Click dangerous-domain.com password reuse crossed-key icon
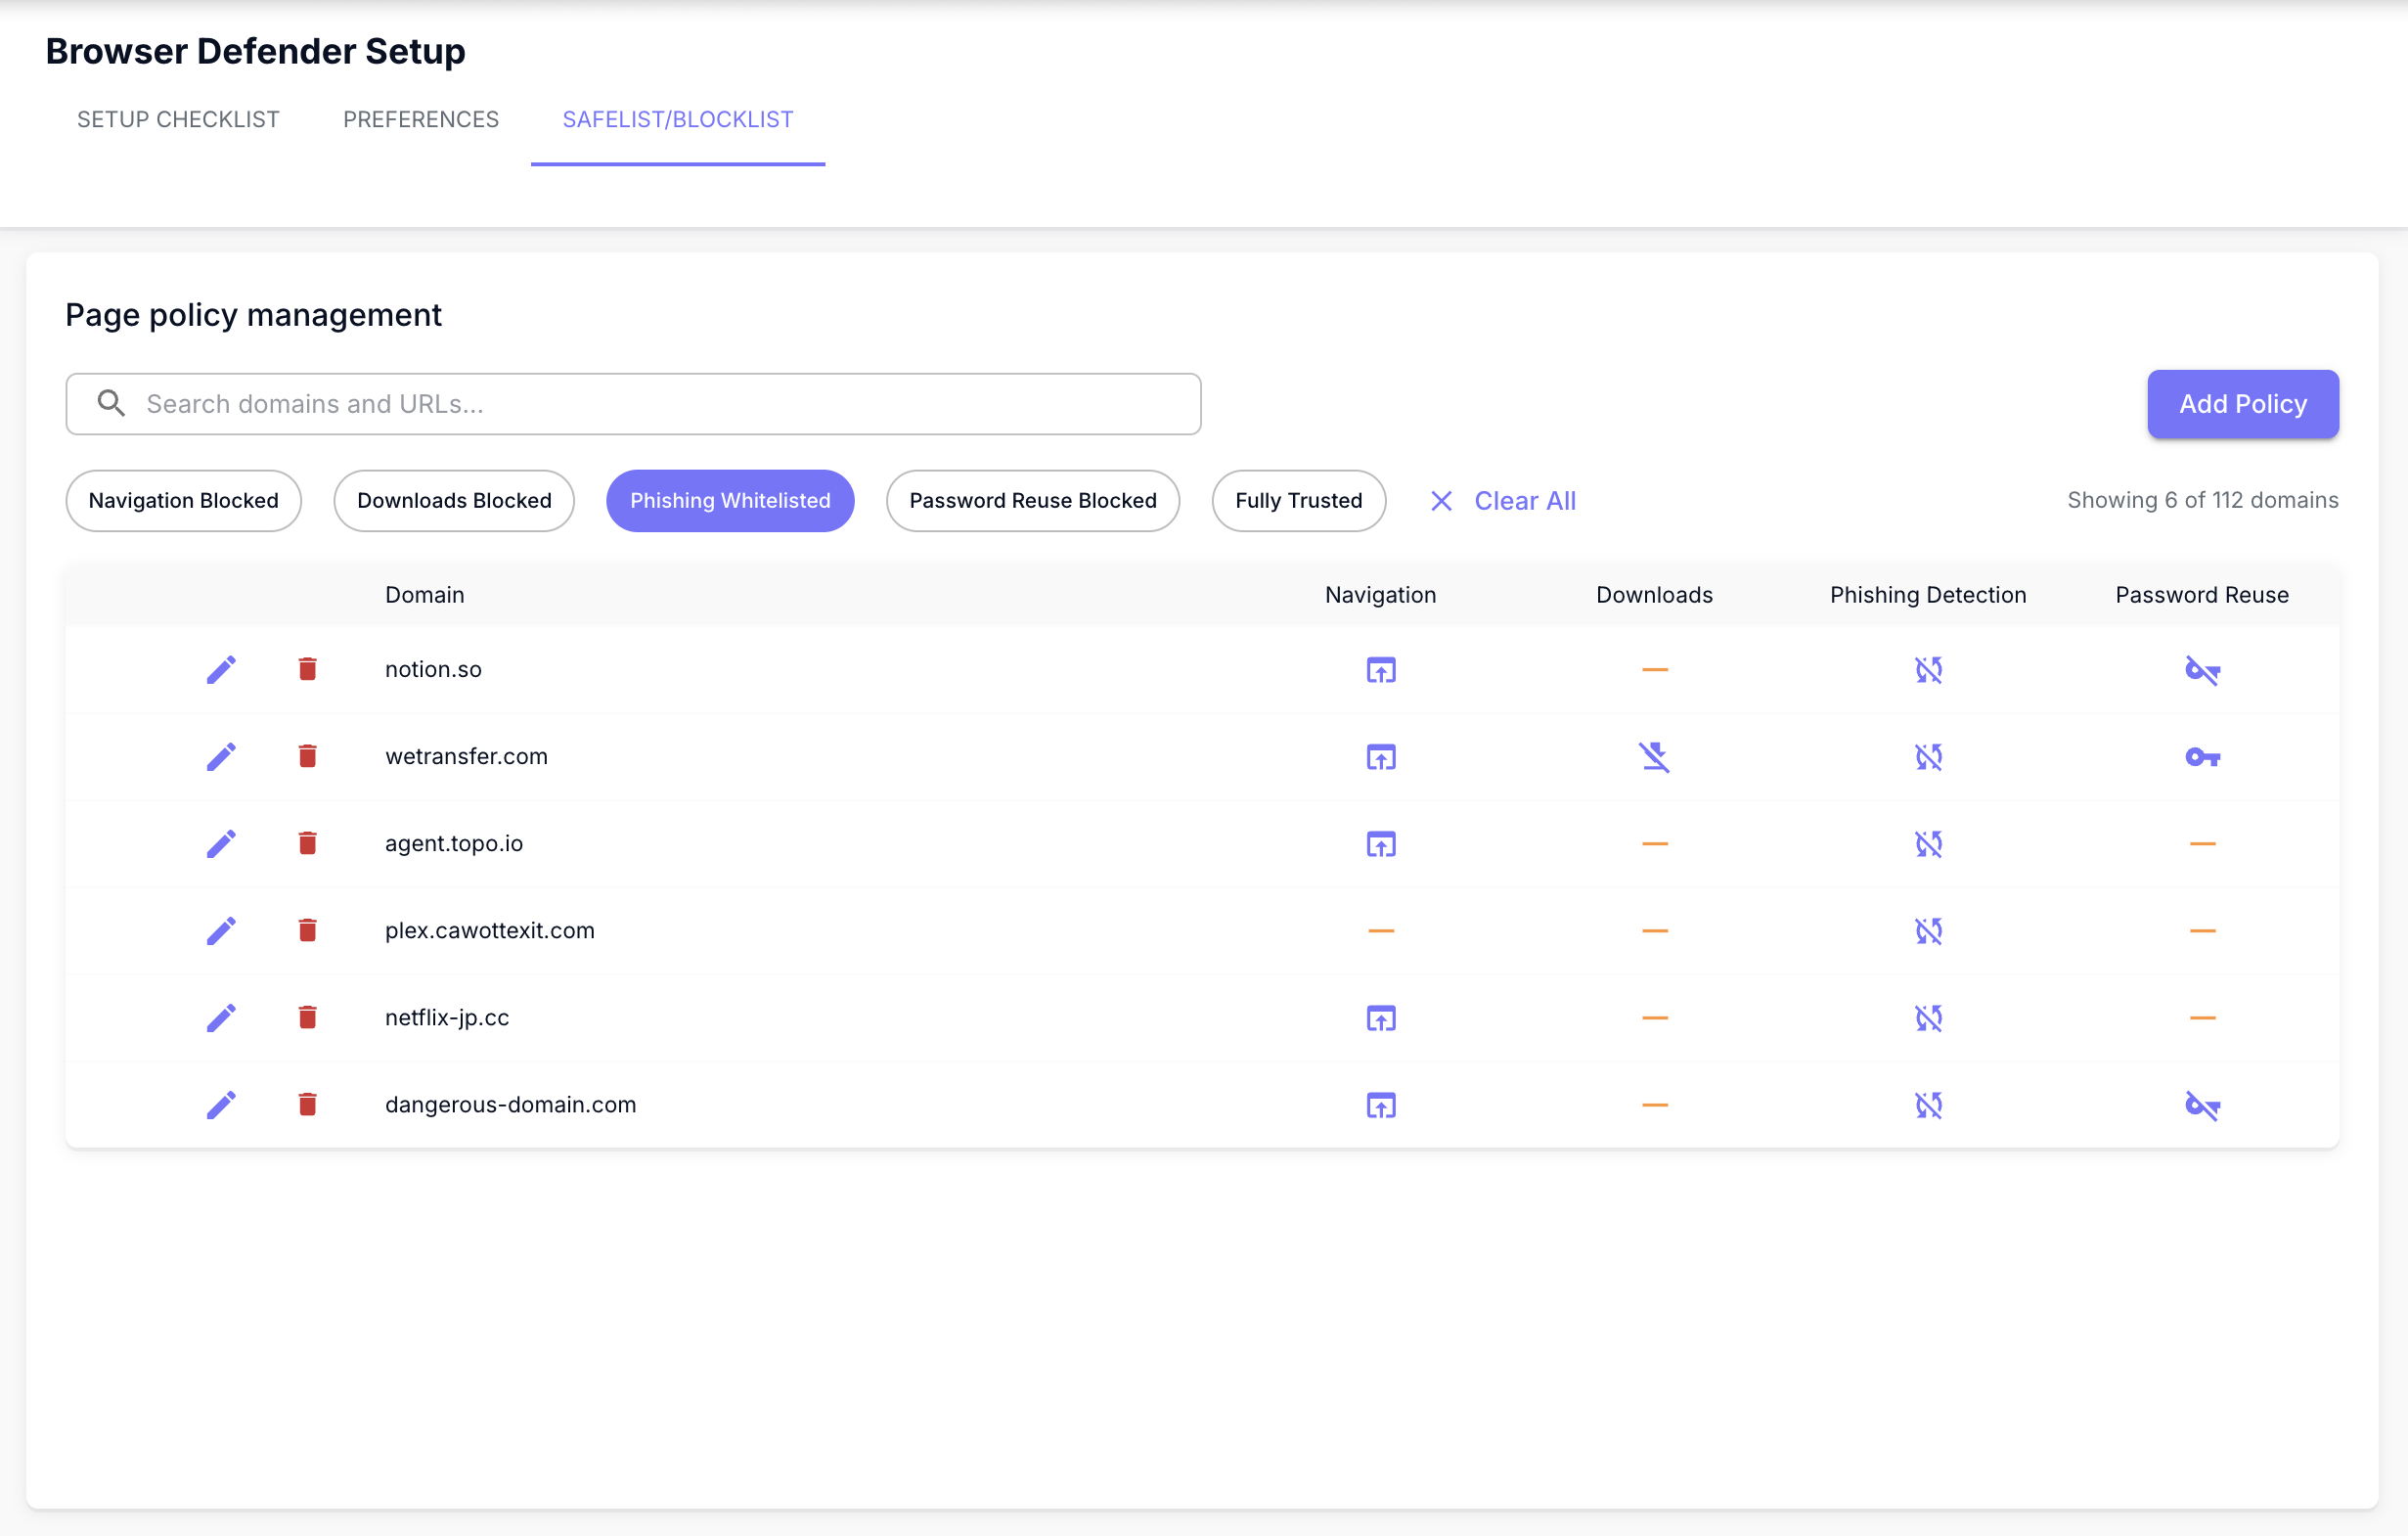The image size is (2408, 1536). point(2202,1105)
